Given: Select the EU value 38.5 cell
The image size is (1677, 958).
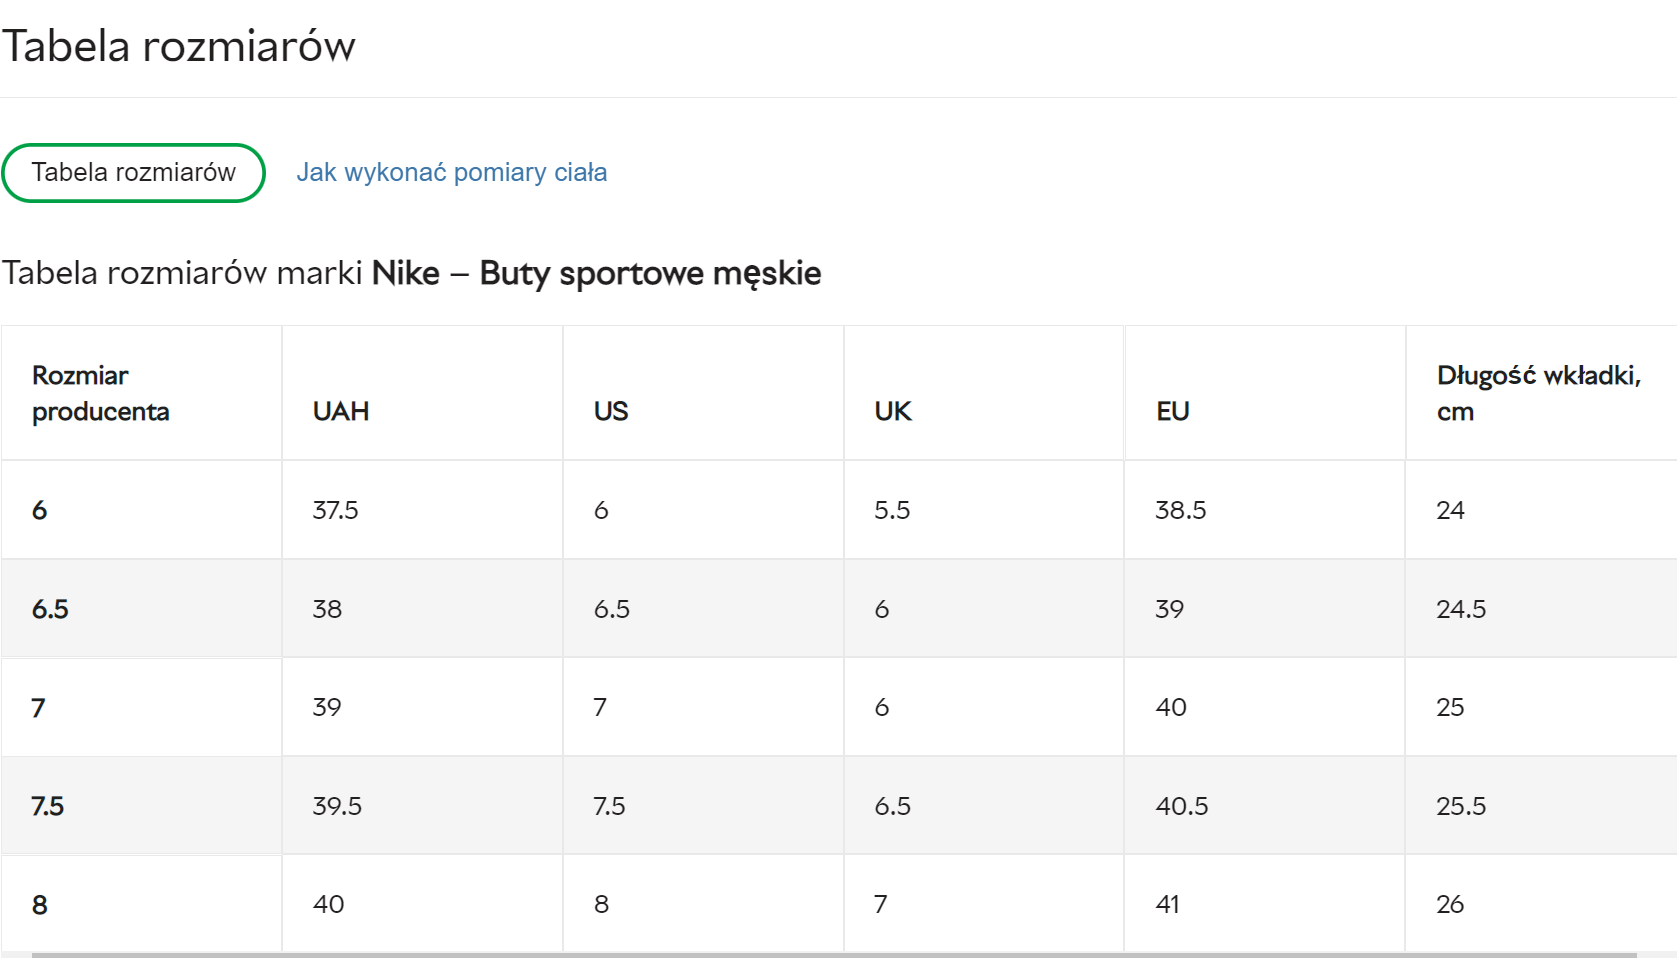Looking at the screenshot, I should coord(1180,510).
